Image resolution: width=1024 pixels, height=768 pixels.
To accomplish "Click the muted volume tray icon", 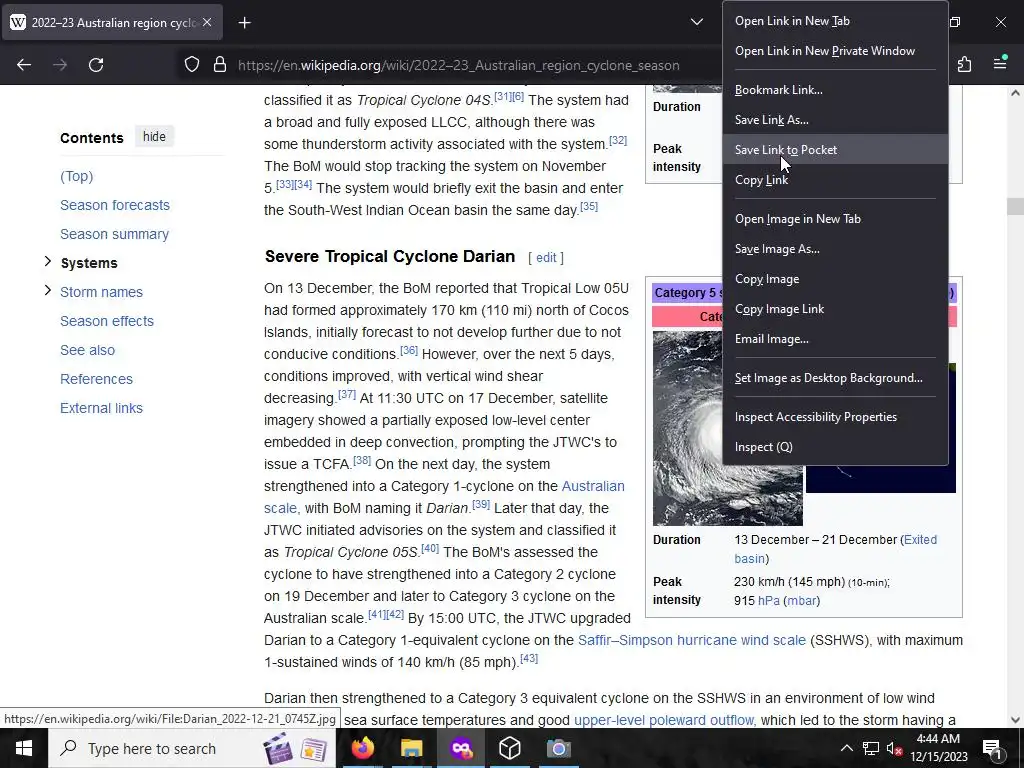I will (894, 749).
